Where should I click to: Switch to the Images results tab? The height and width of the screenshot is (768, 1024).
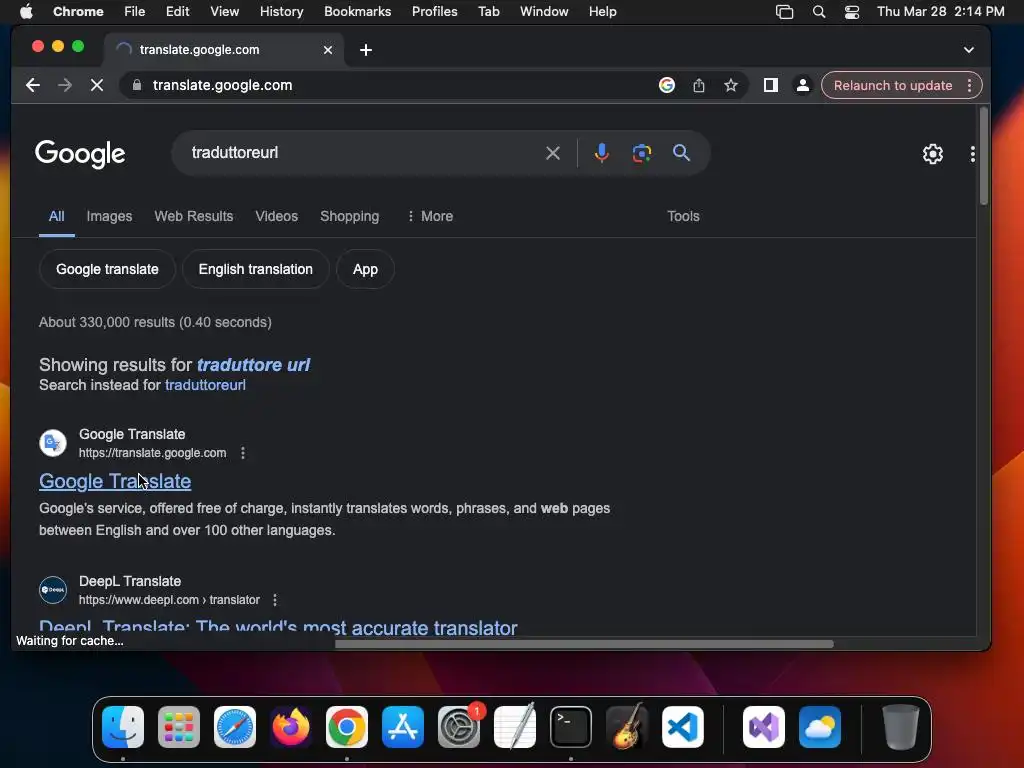click(x=109, y=216)
